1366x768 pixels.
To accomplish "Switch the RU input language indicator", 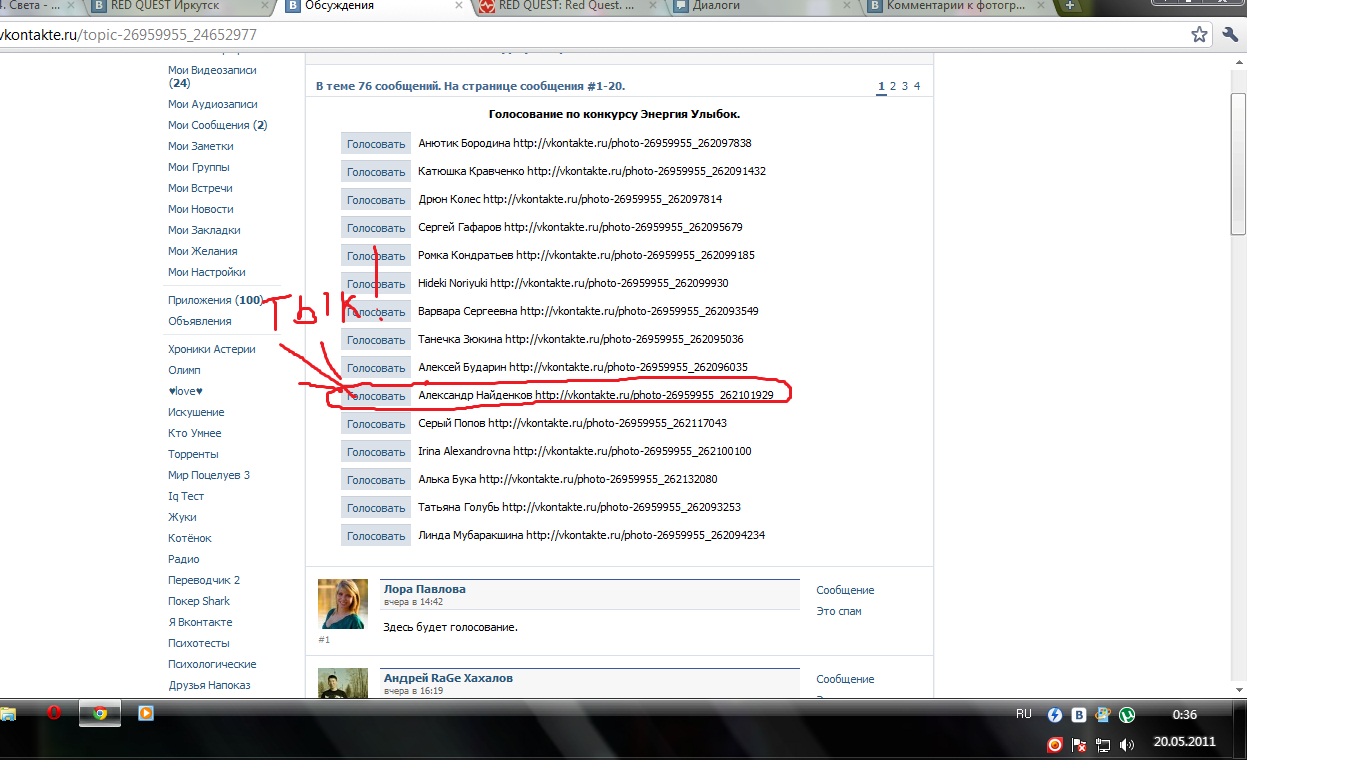I will 1023,714.
